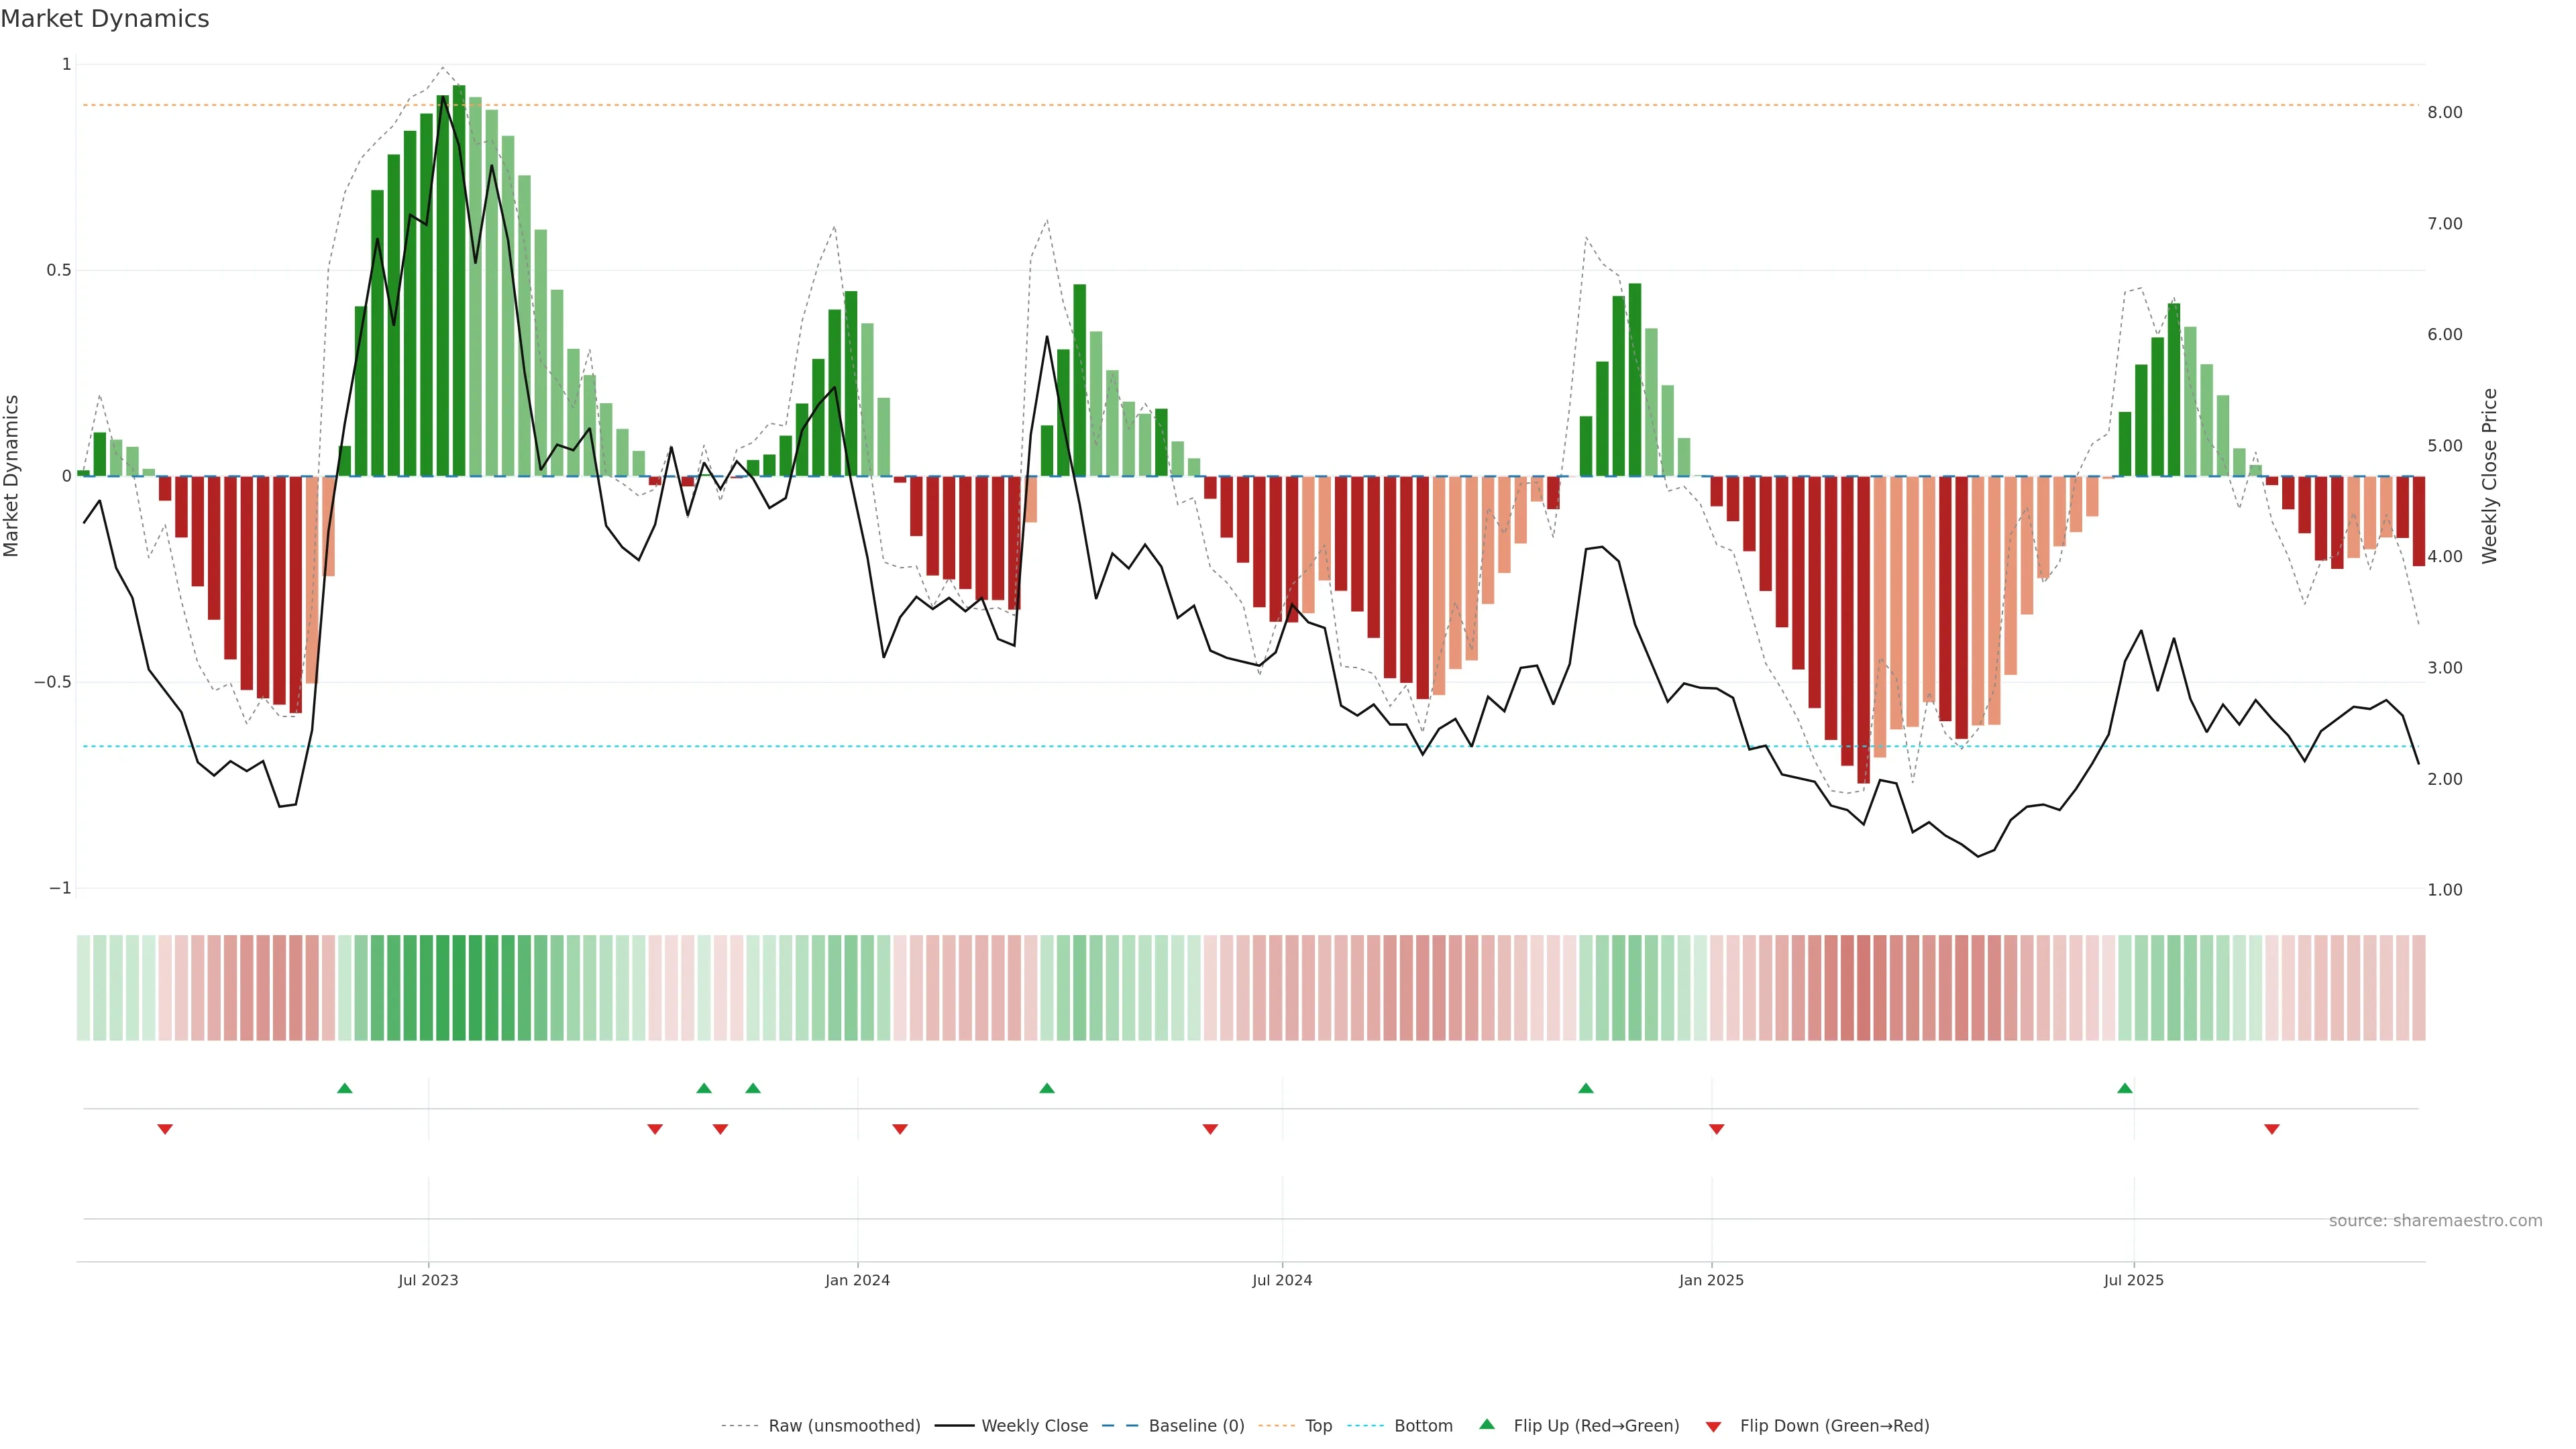Click the rightmost red Flip Down marker
Viewport: 2576px width, 1449px height.
[2272, 1129]
